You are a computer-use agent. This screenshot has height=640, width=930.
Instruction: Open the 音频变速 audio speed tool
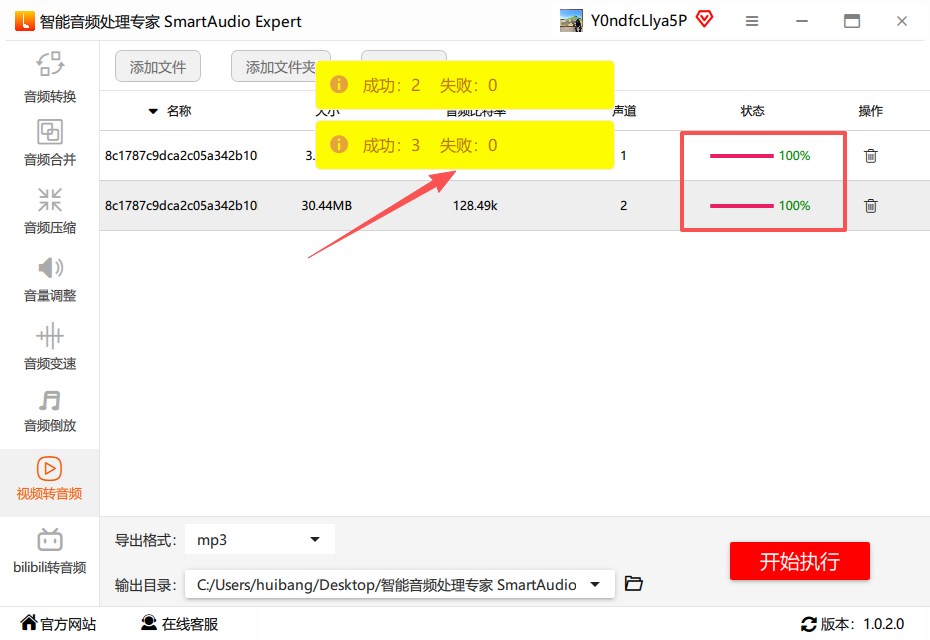coord(50,346)
